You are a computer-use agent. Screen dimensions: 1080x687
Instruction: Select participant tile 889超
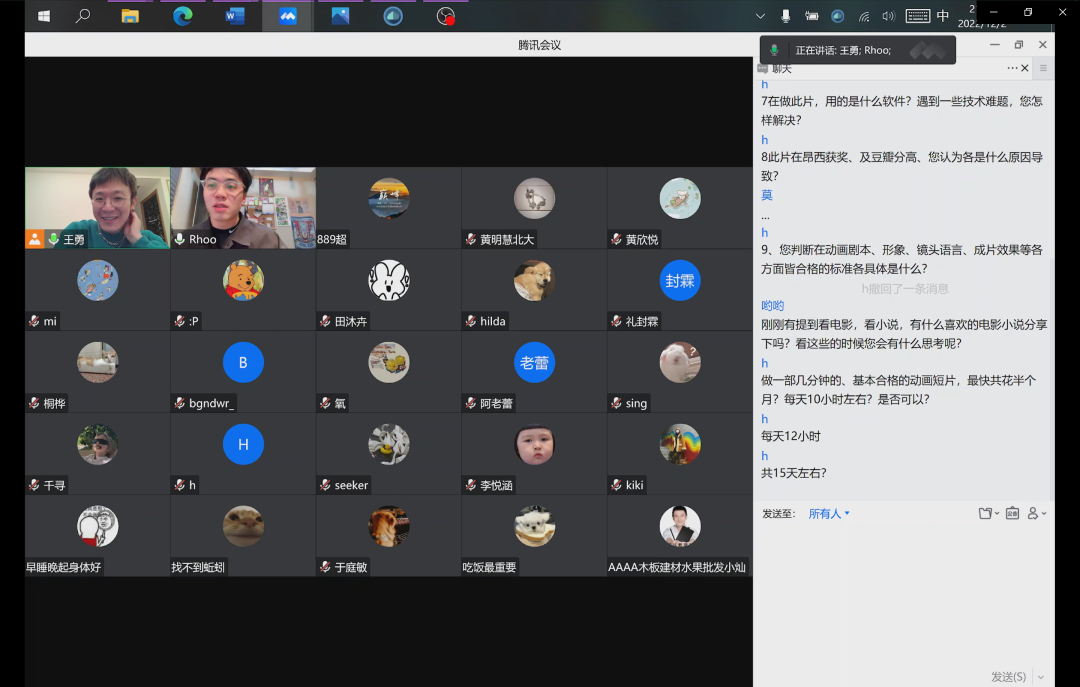(x=388, y=207)
